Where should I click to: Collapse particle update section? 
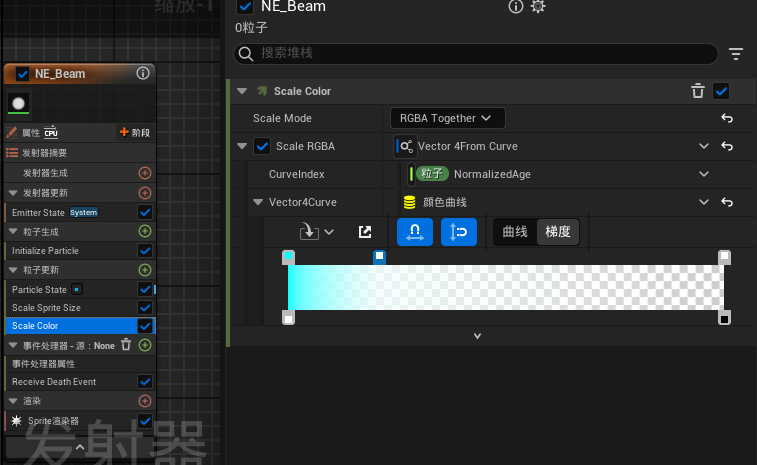coord(13,270)
